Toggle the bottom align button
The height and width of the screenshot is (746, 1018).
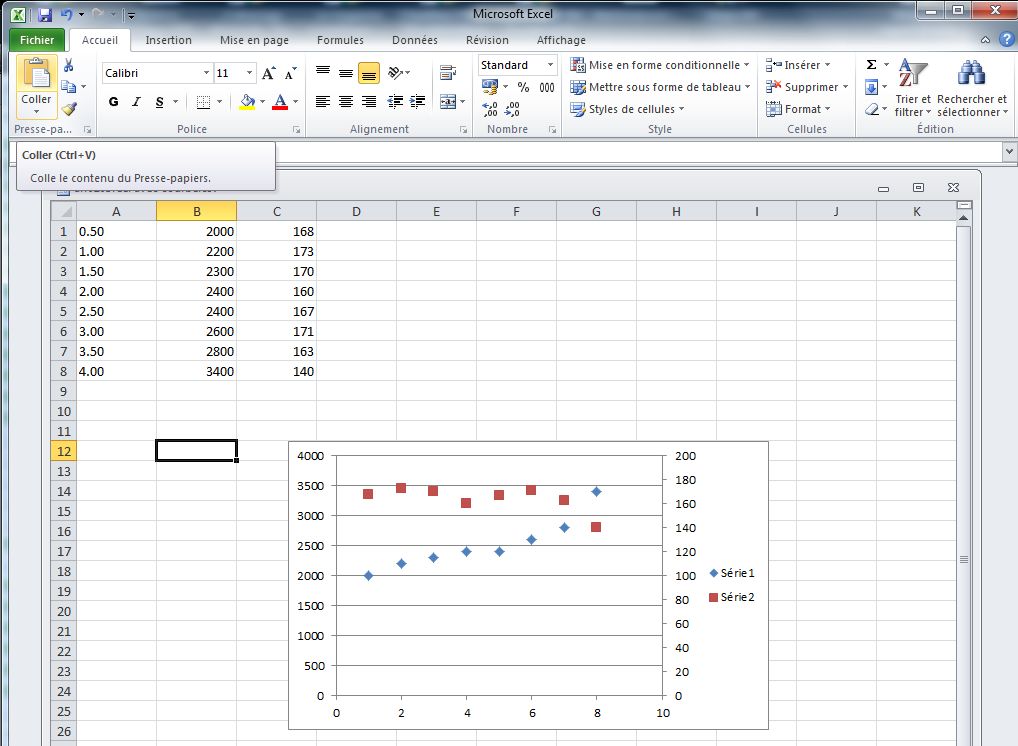369,73
